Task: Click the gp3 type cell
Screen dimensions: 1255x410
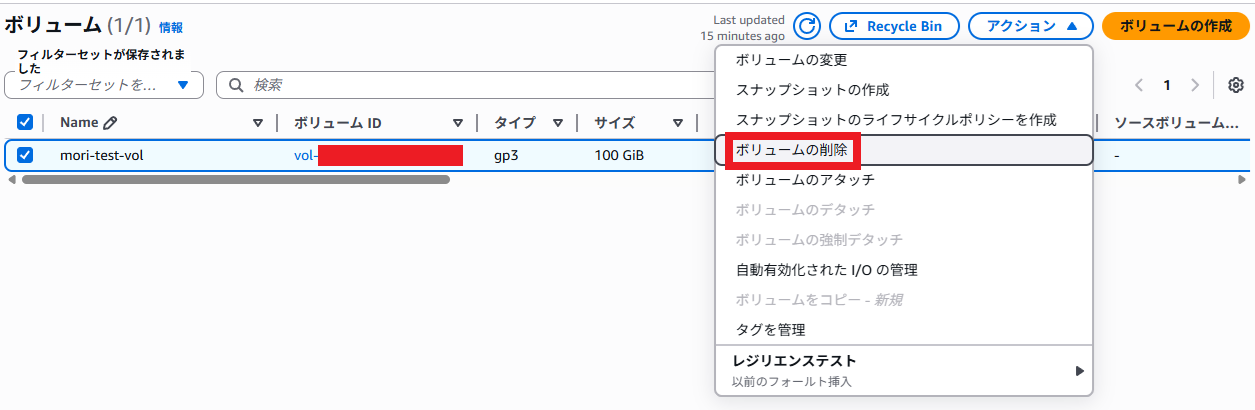Action: 506,156
